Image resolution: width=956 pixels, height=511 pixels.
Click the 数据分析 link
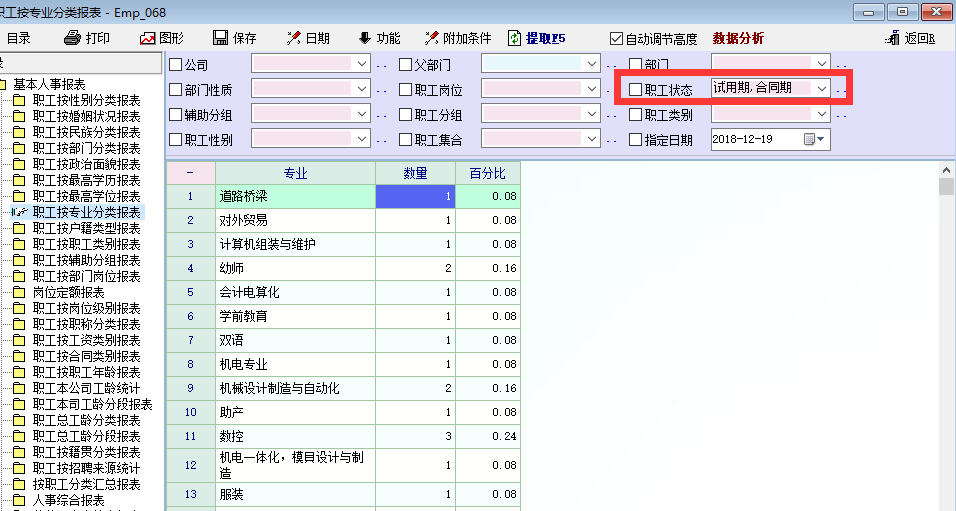(x=738, y=38)
